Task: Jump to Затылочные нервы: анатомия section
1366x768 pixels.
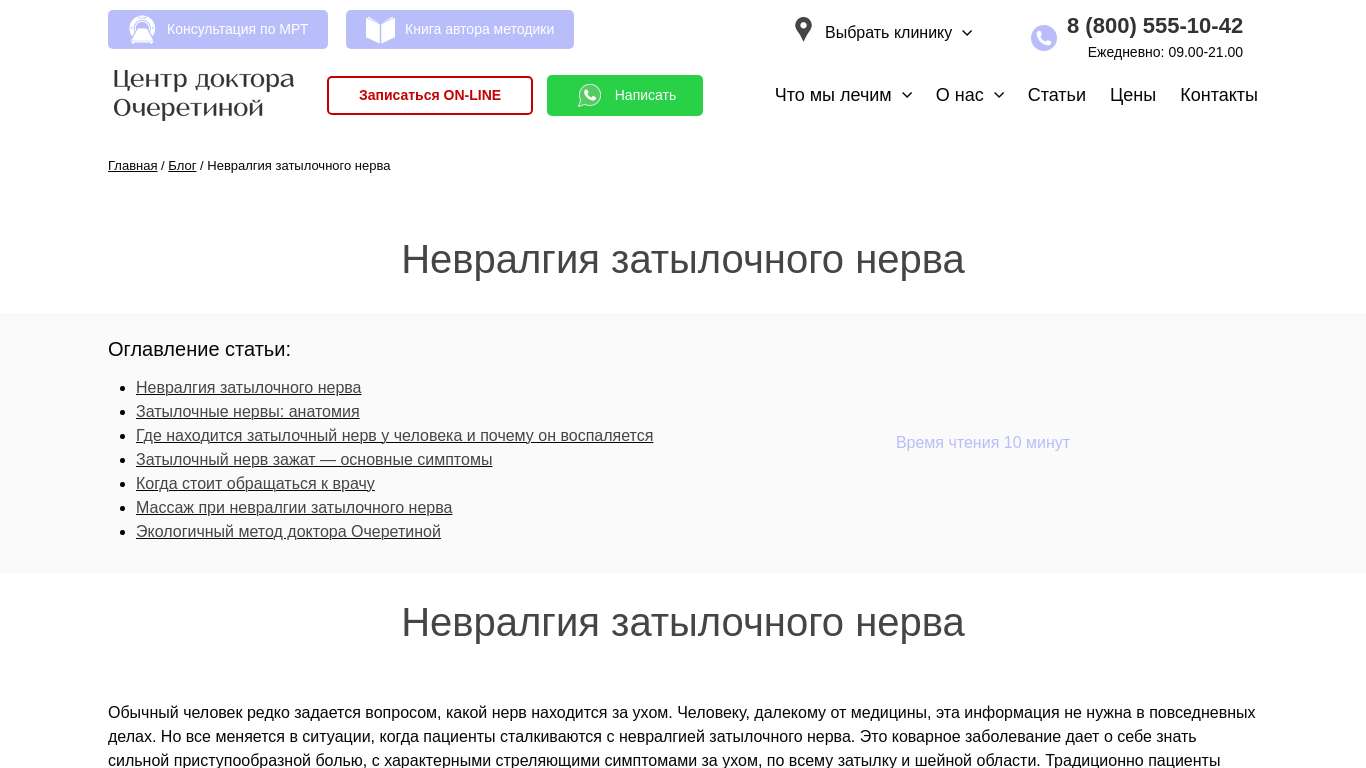Action: click(247, 412)
